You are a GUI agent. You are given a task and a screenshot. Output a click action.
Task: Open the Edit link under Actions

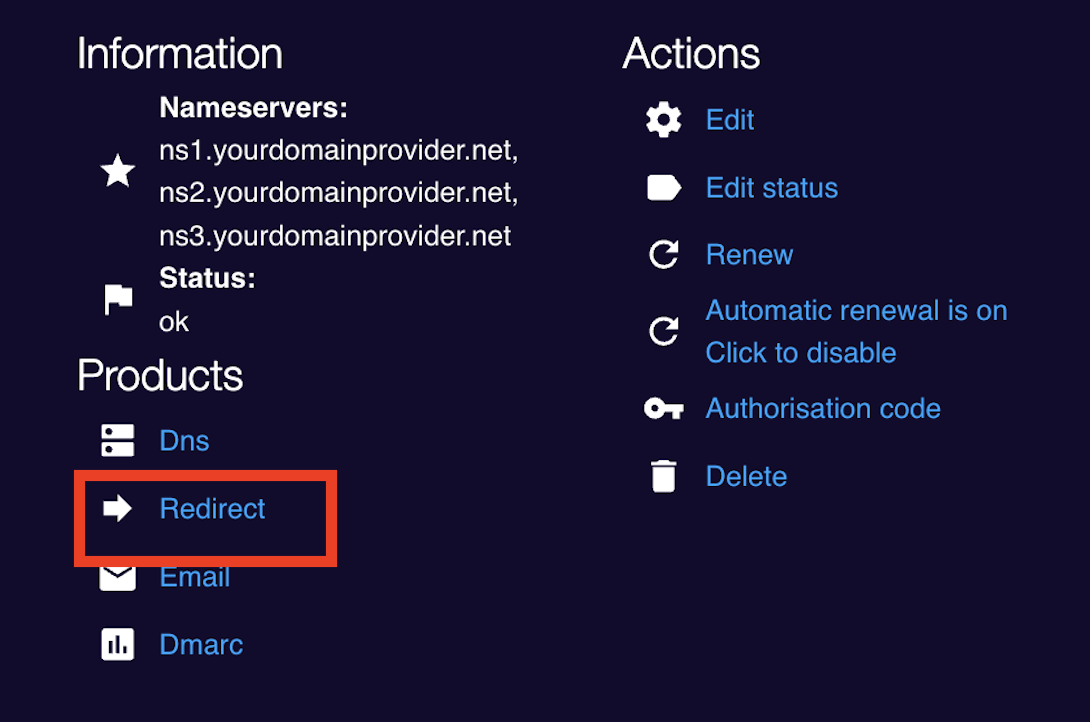[729, 120]
